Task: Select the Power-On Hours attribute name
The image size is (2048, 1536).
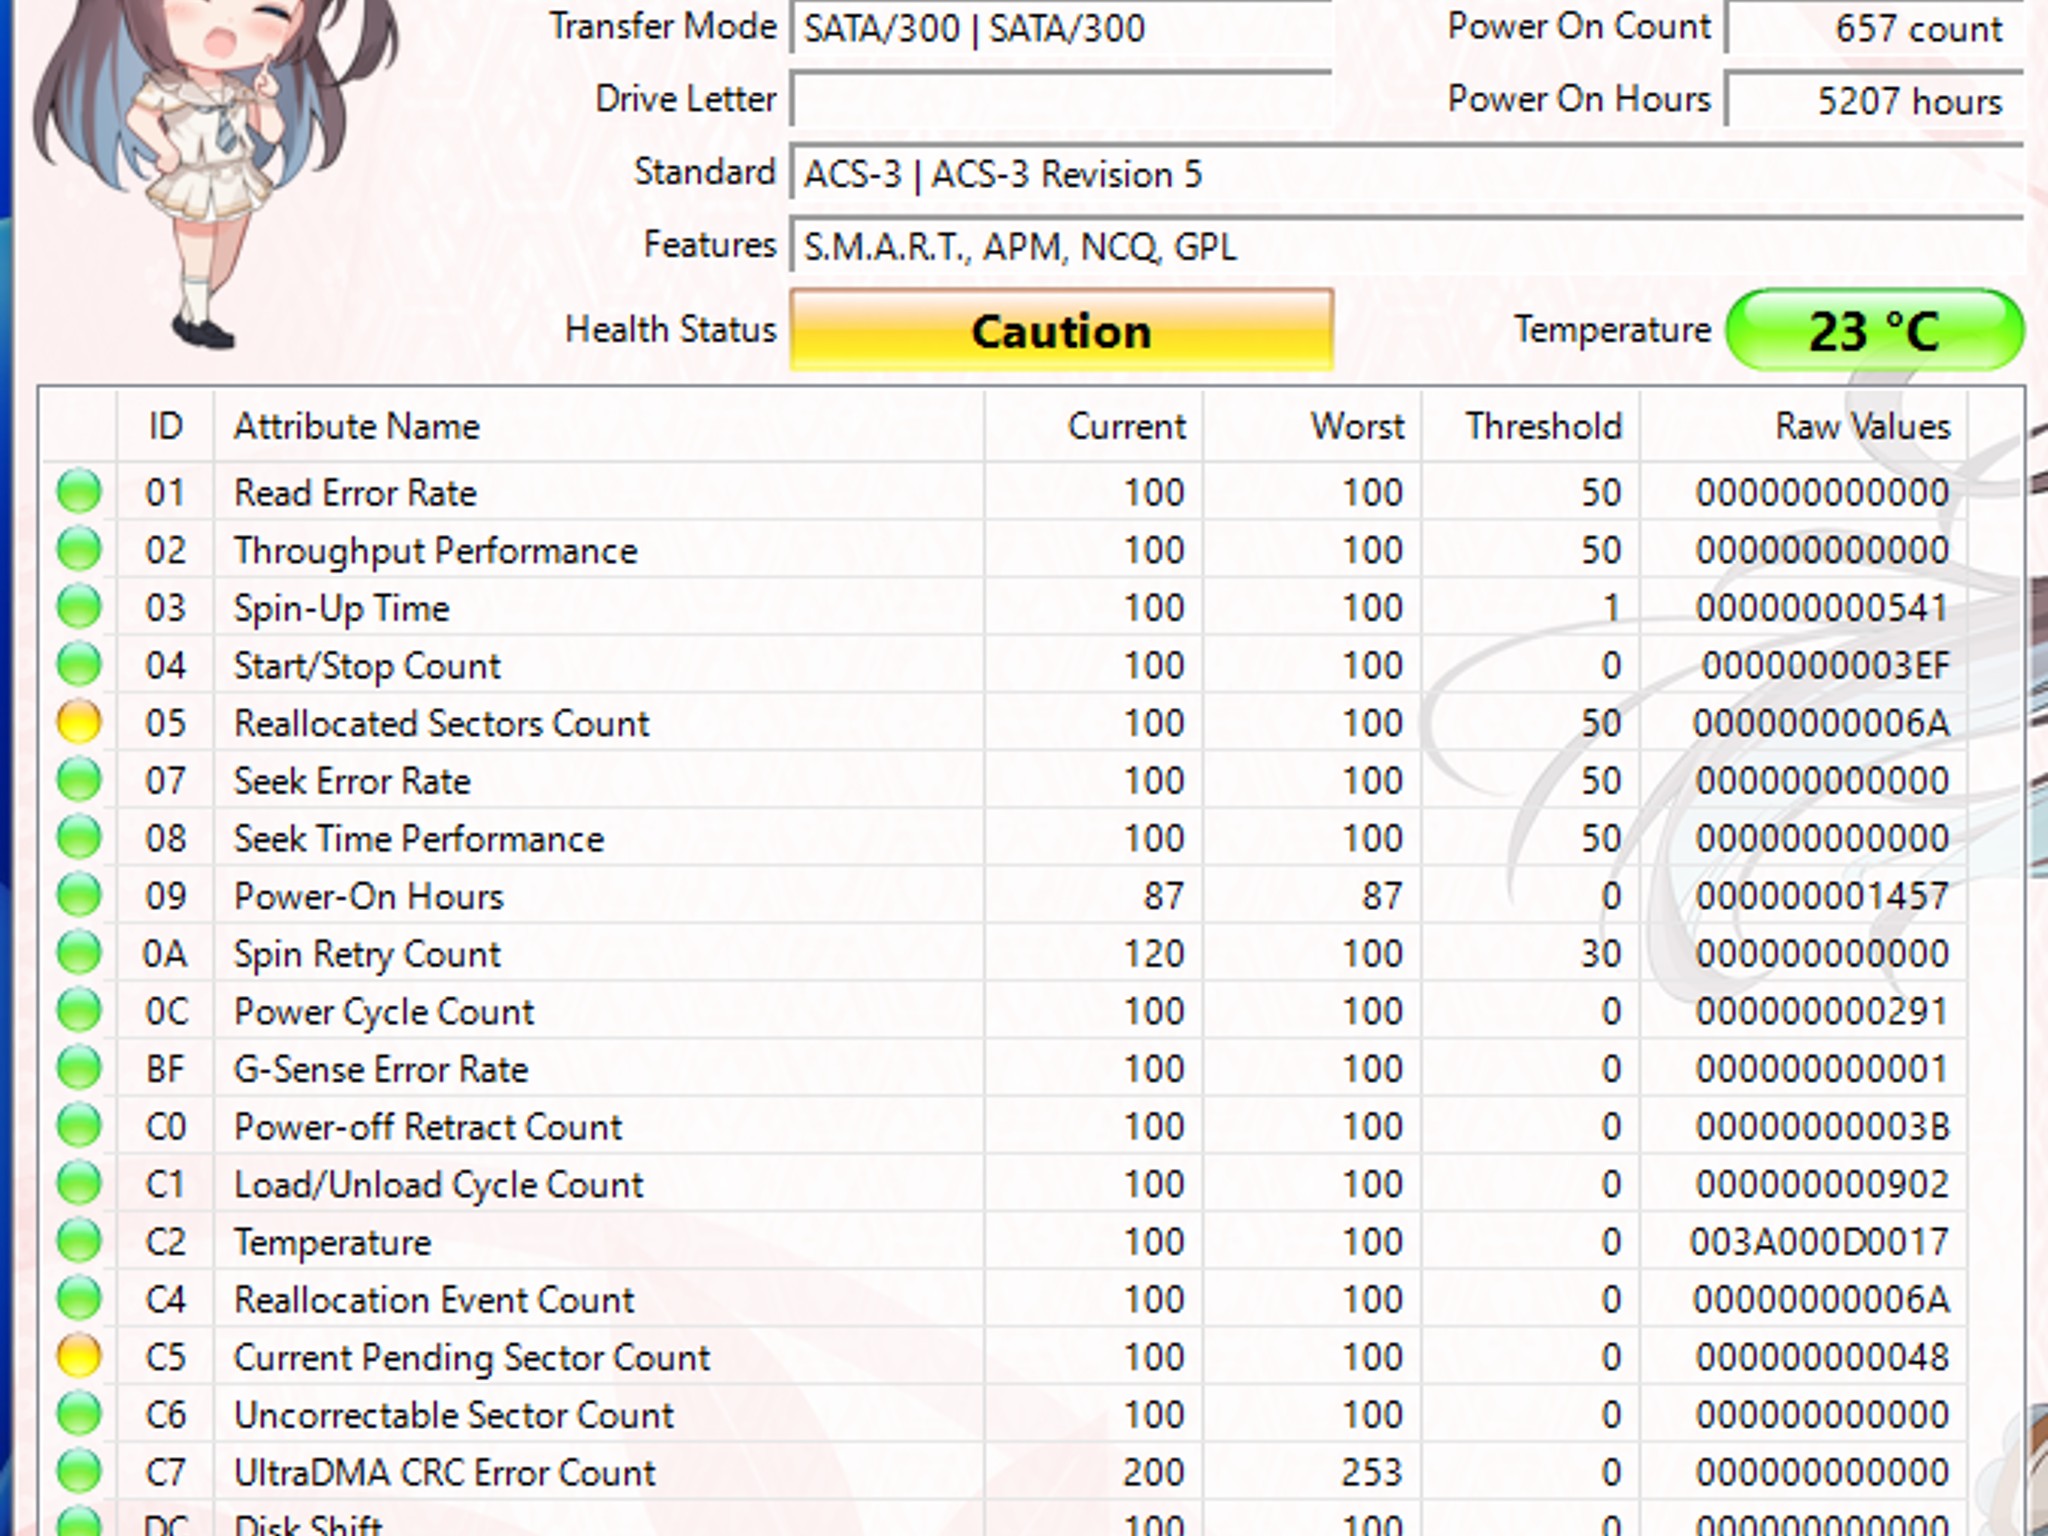Action: click(368, 896)
